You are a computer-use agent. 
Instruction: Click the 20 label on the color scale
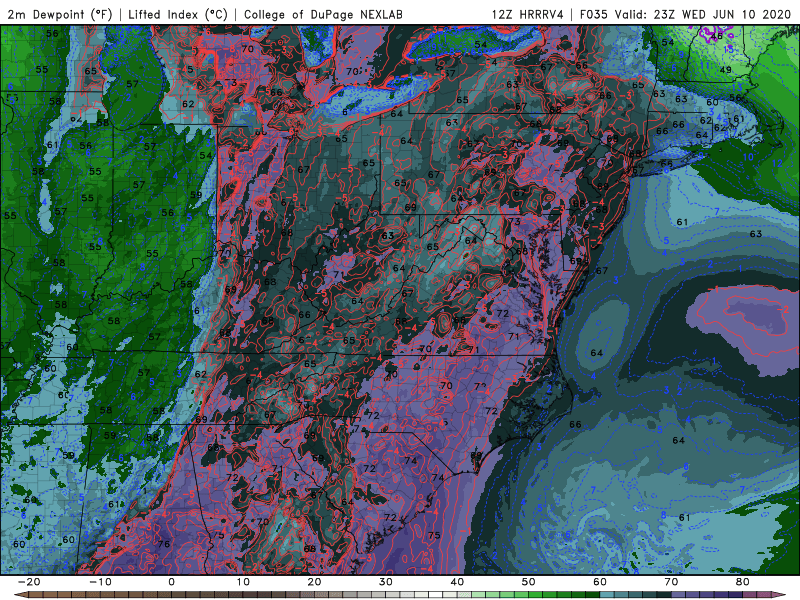314,582
